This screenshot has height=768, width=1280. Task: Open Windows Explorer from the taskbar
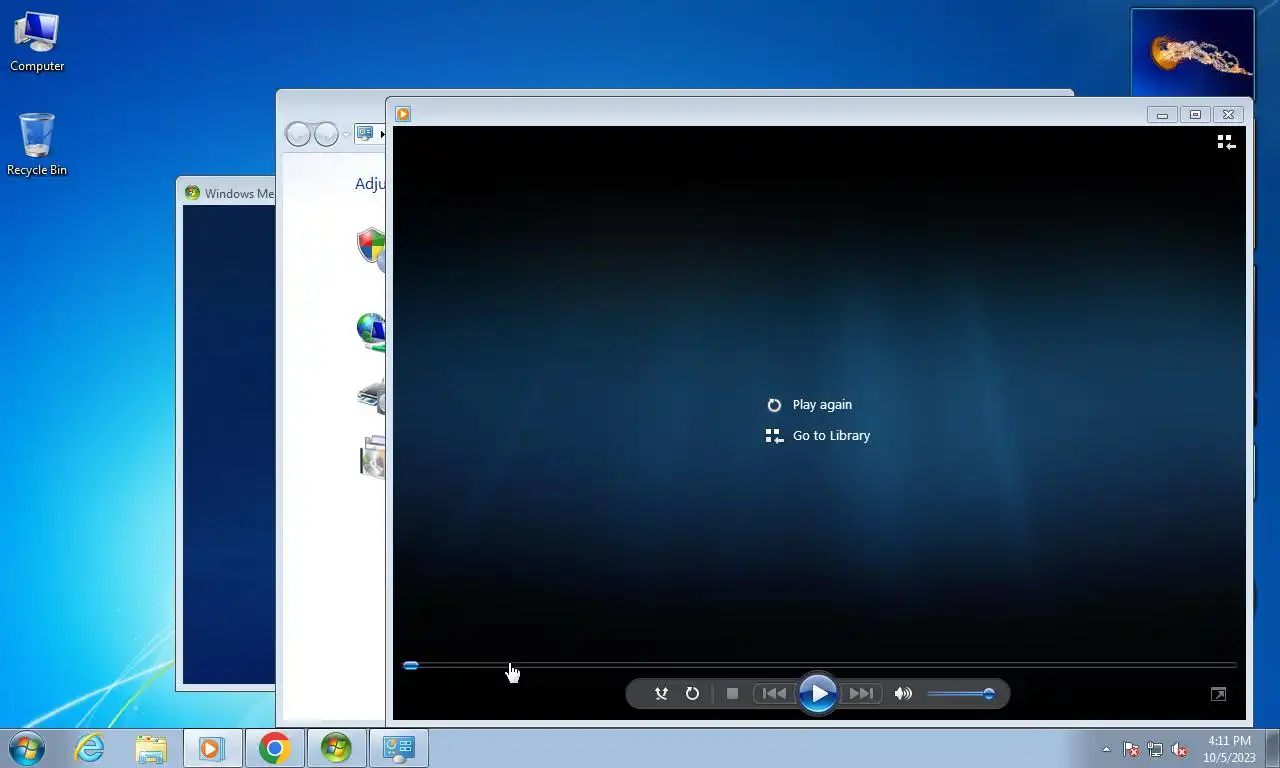pos(151,748)
